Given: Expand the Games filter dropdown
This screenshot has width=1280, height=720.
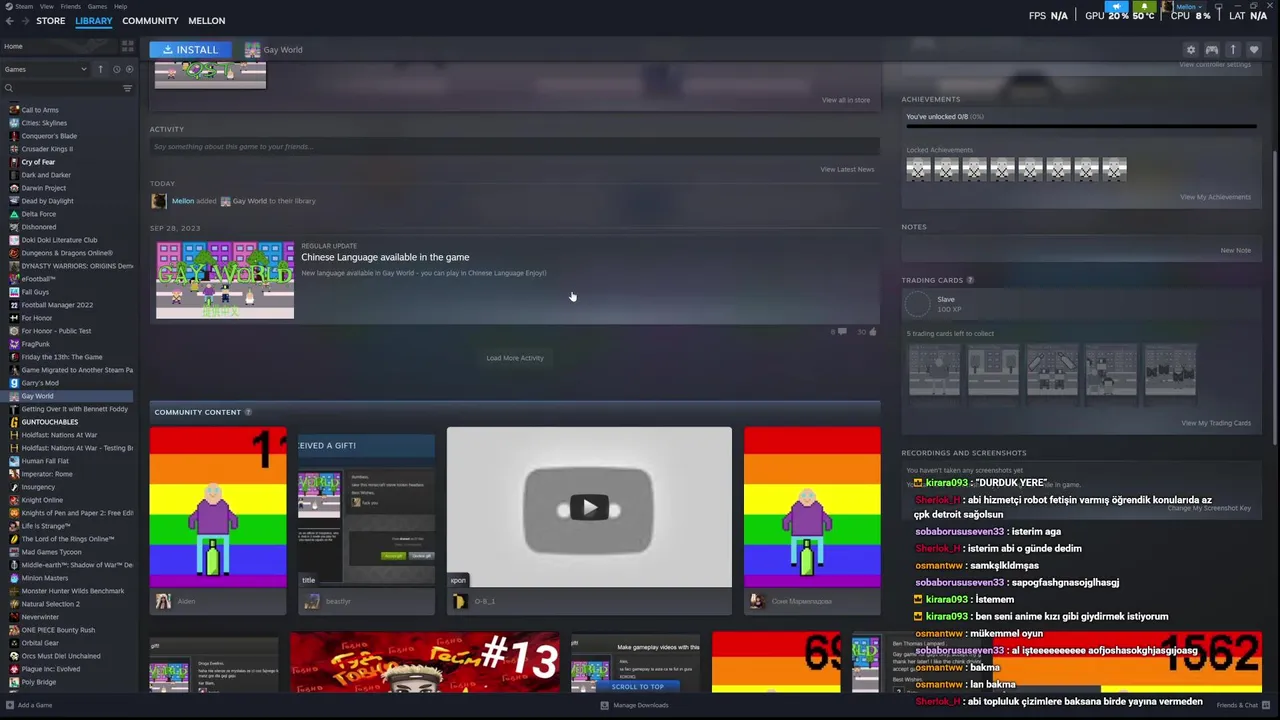Looking at the screenshot, I should tap(46, 69).
